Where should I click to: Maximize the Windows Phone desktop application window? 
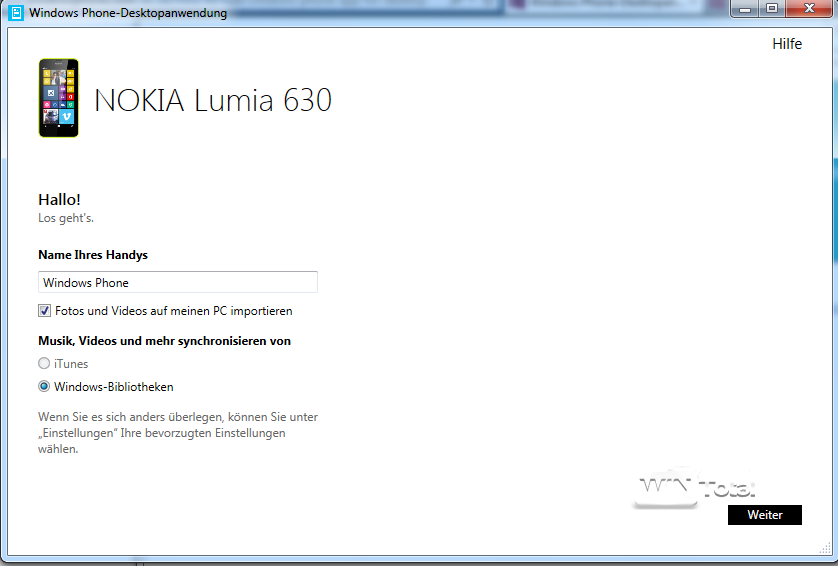click(x=772, y=9)
